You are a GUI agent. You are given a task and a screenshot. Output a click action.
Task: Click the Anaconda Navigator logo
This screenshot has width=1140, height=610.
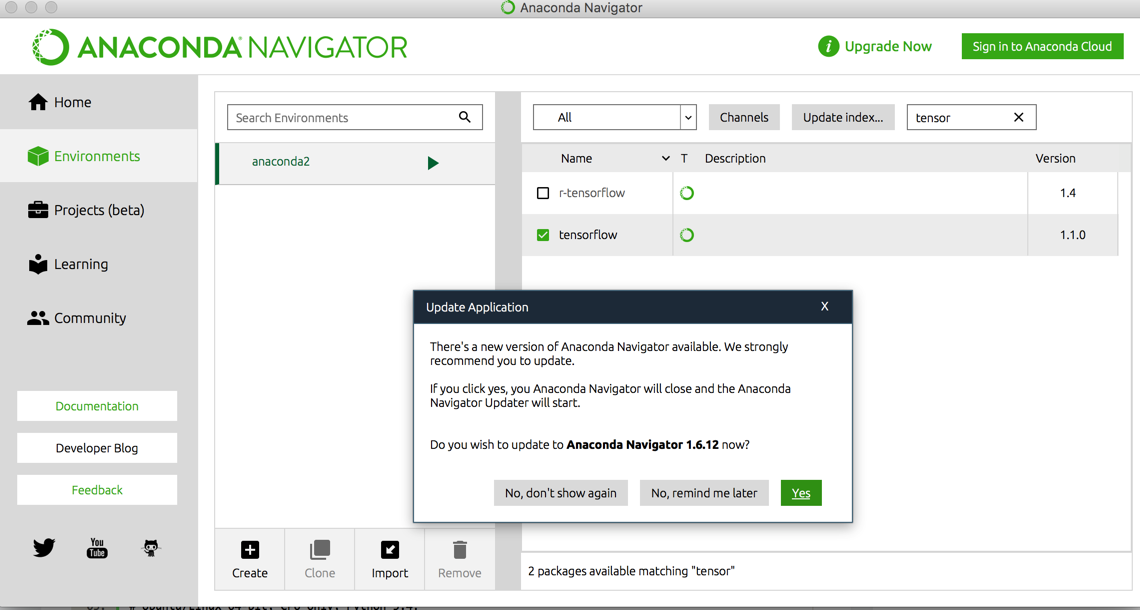tap(220, 47)
